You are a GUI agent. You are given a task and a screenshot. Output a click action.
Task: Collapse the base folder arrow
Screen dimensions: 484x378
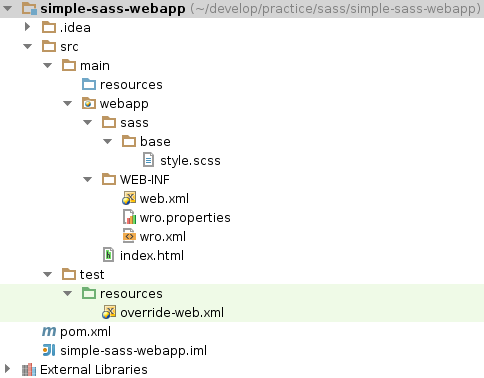[x=108, y=142]
